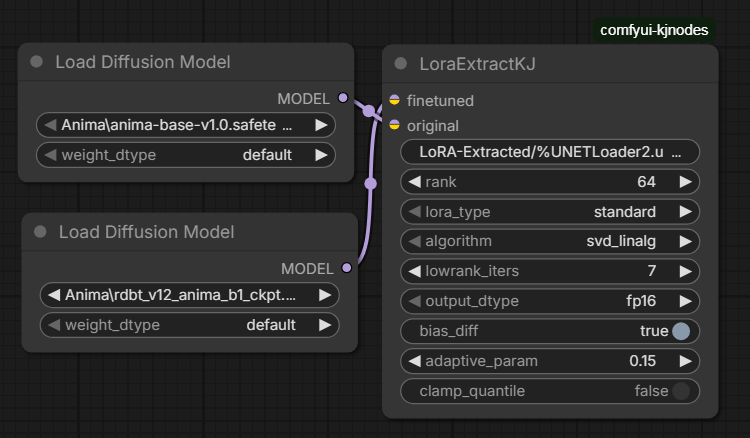Viewport: 750px width, 438px height.
Task: Click the lowrank_iters value 7
Action: pyautogui.click(x=651, y=271)
